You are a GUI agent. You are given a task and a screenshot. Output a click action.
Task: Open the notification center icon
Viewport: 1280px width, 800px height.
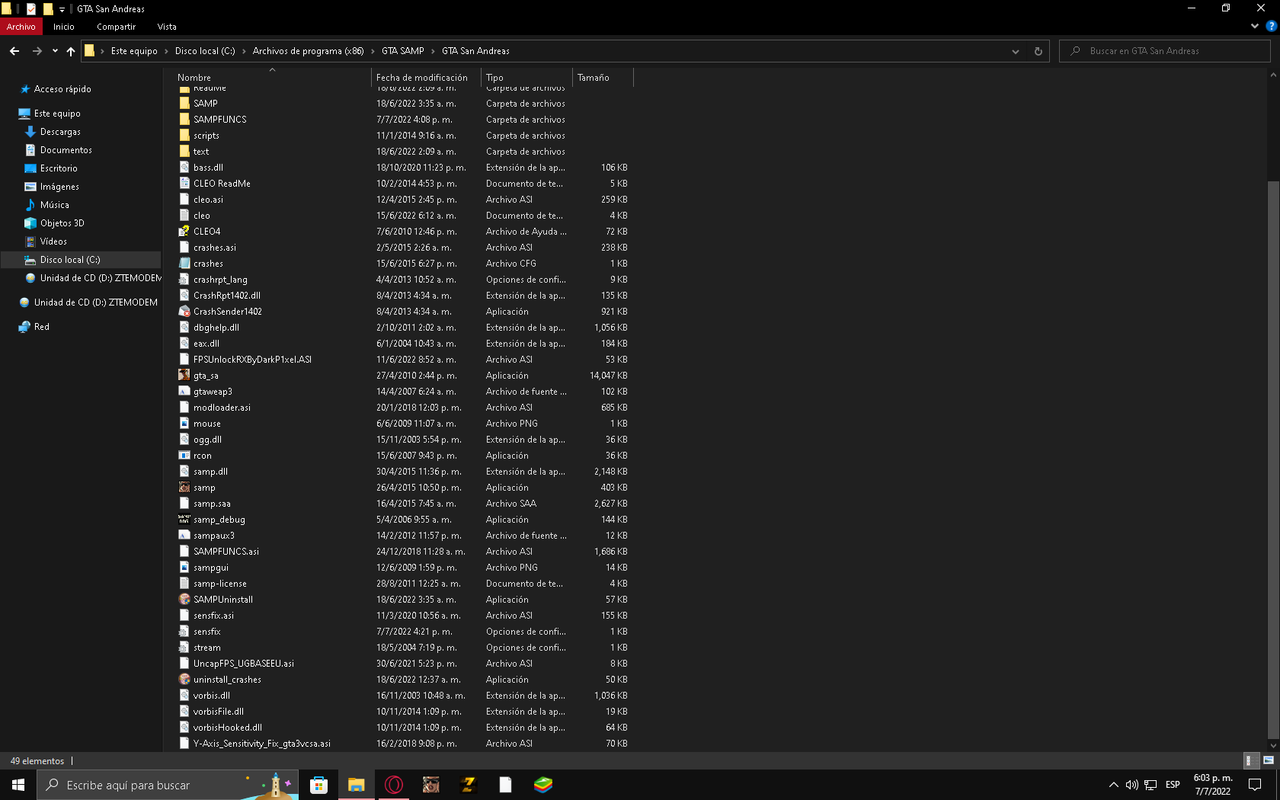1256,785
